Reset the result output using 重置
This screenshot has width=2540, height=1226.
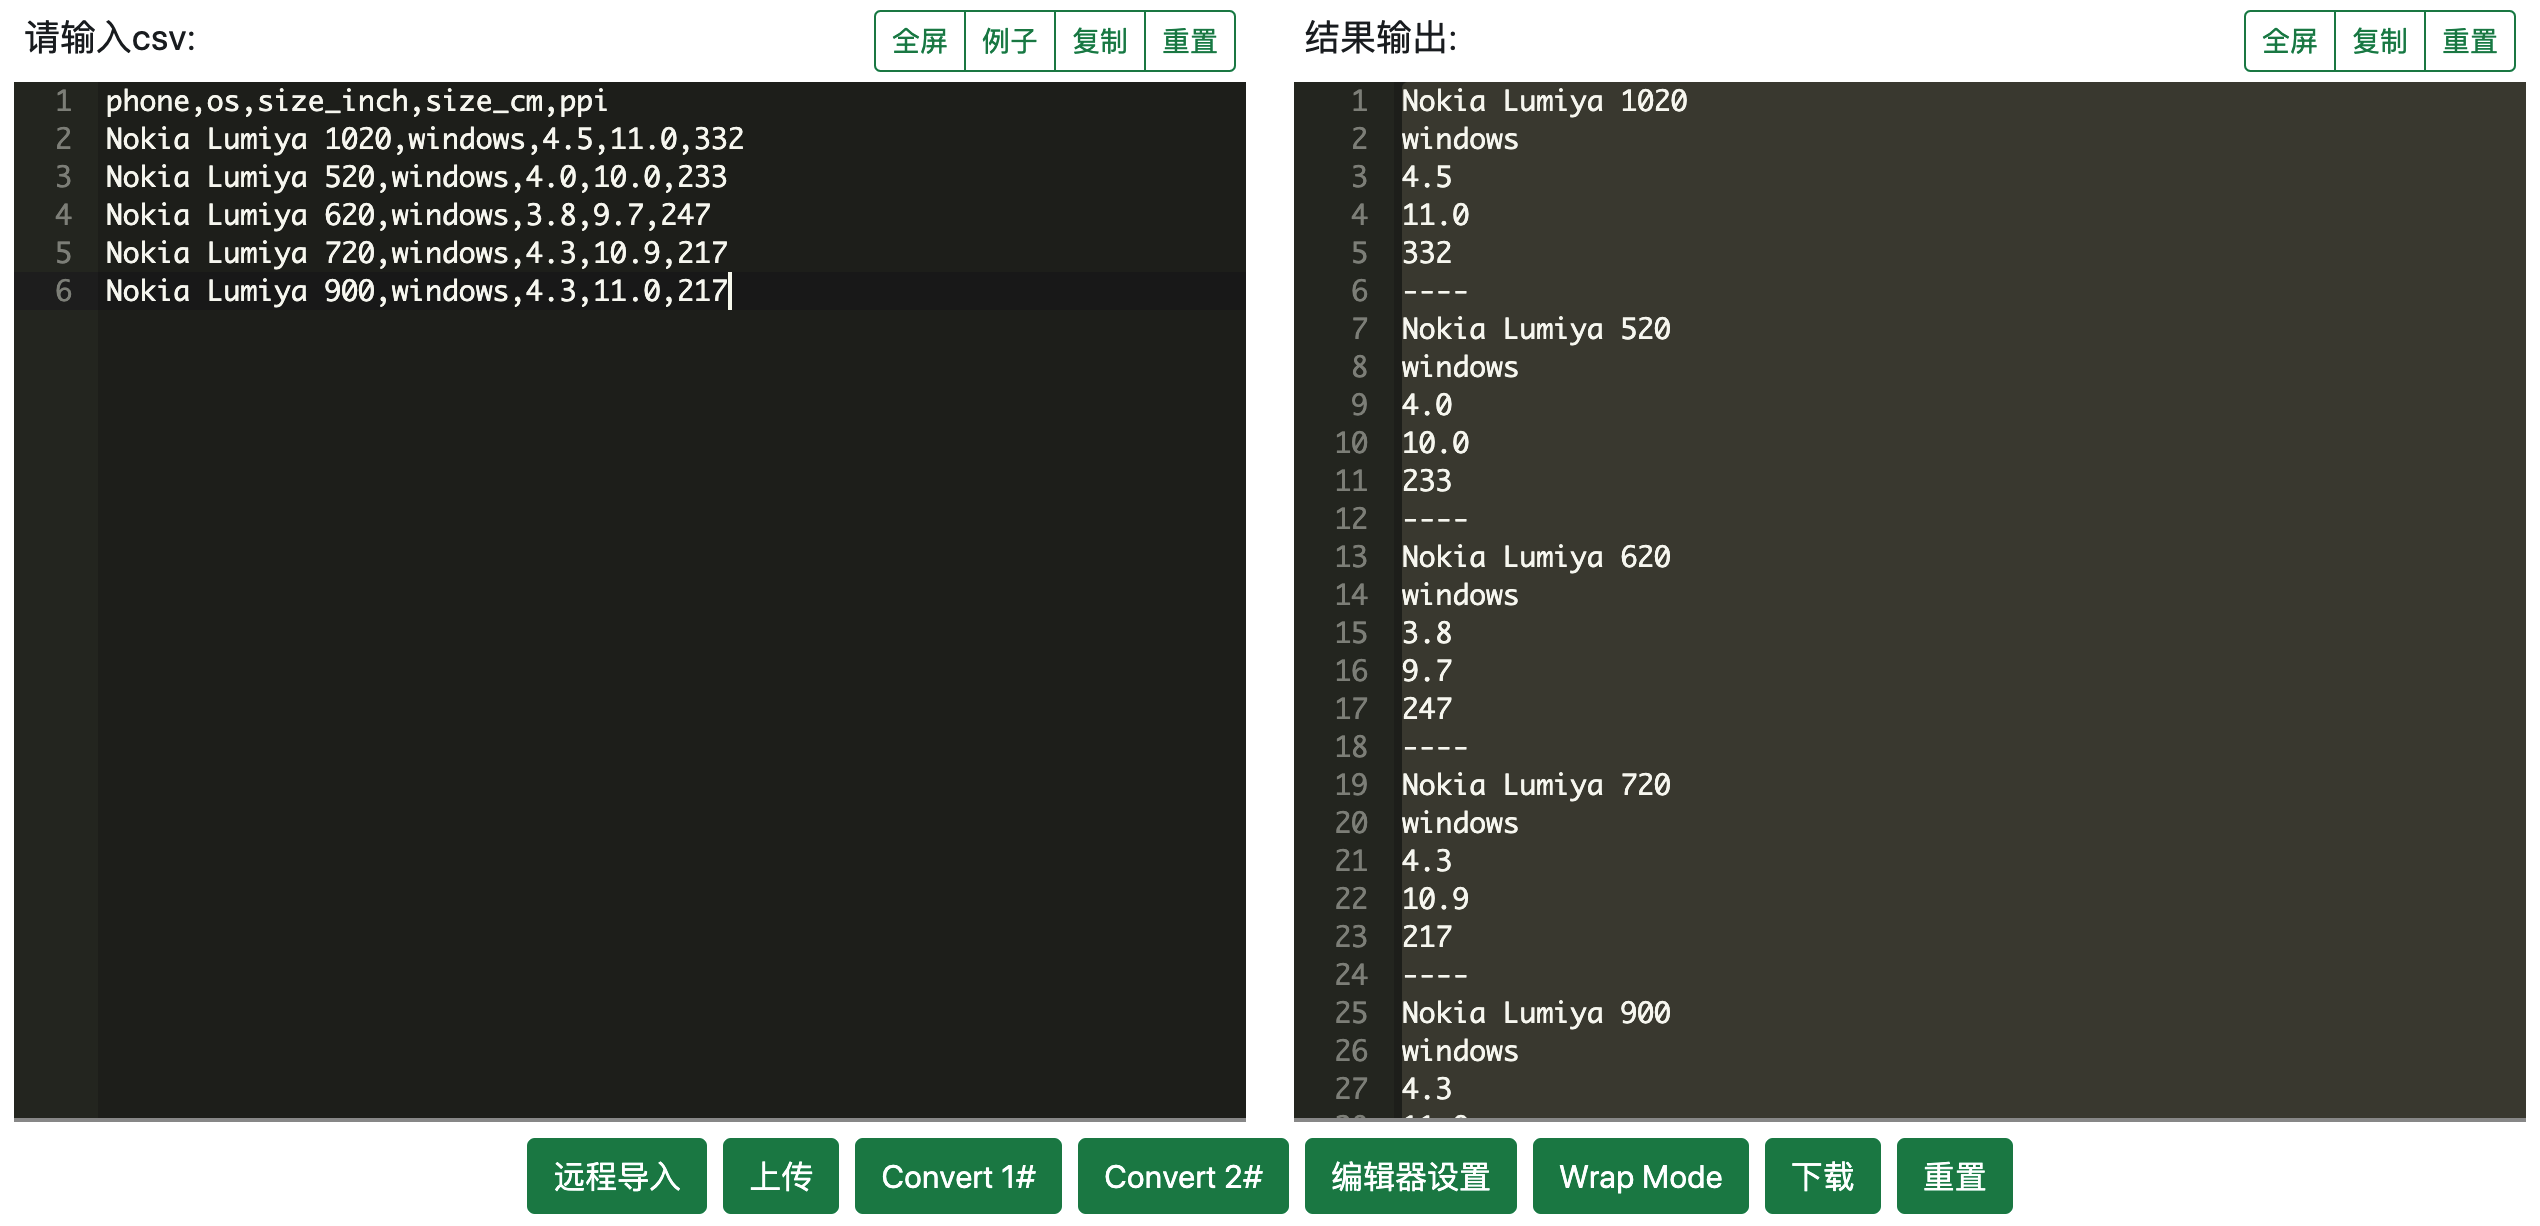click(x=2470, y=41)
